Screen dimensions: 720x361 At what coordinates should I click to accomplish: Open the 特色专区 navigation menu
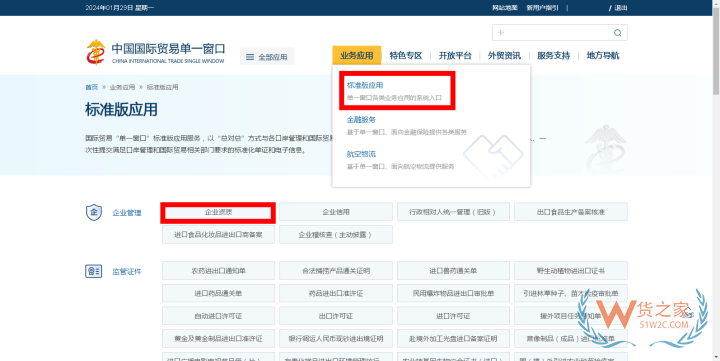pos(406,56)
